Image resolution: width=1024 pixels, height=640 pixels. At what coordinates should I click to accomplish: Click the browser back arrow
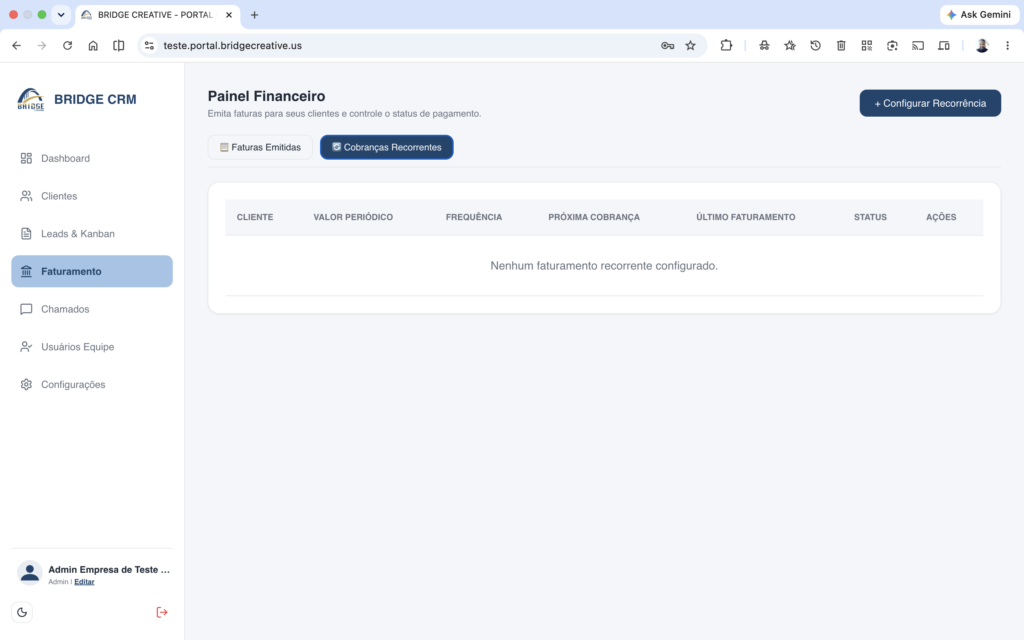pyautogui.click(x=16, y=46)
